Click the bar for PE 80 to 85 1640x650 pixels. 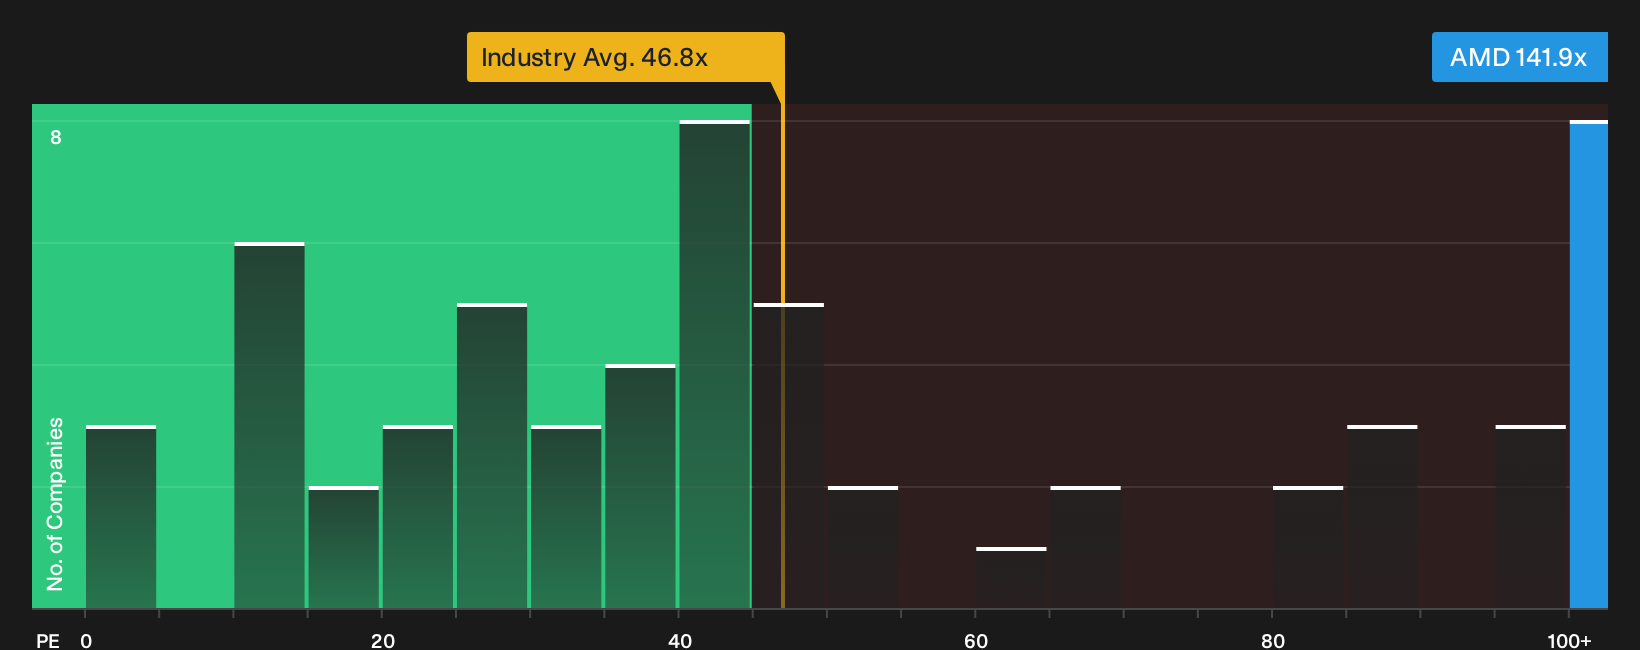[1308, 547]
